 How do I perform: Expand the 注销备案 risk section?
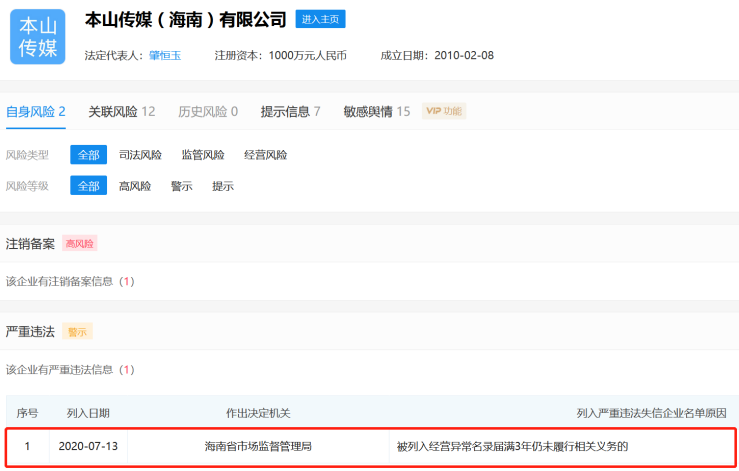[31, 243]
